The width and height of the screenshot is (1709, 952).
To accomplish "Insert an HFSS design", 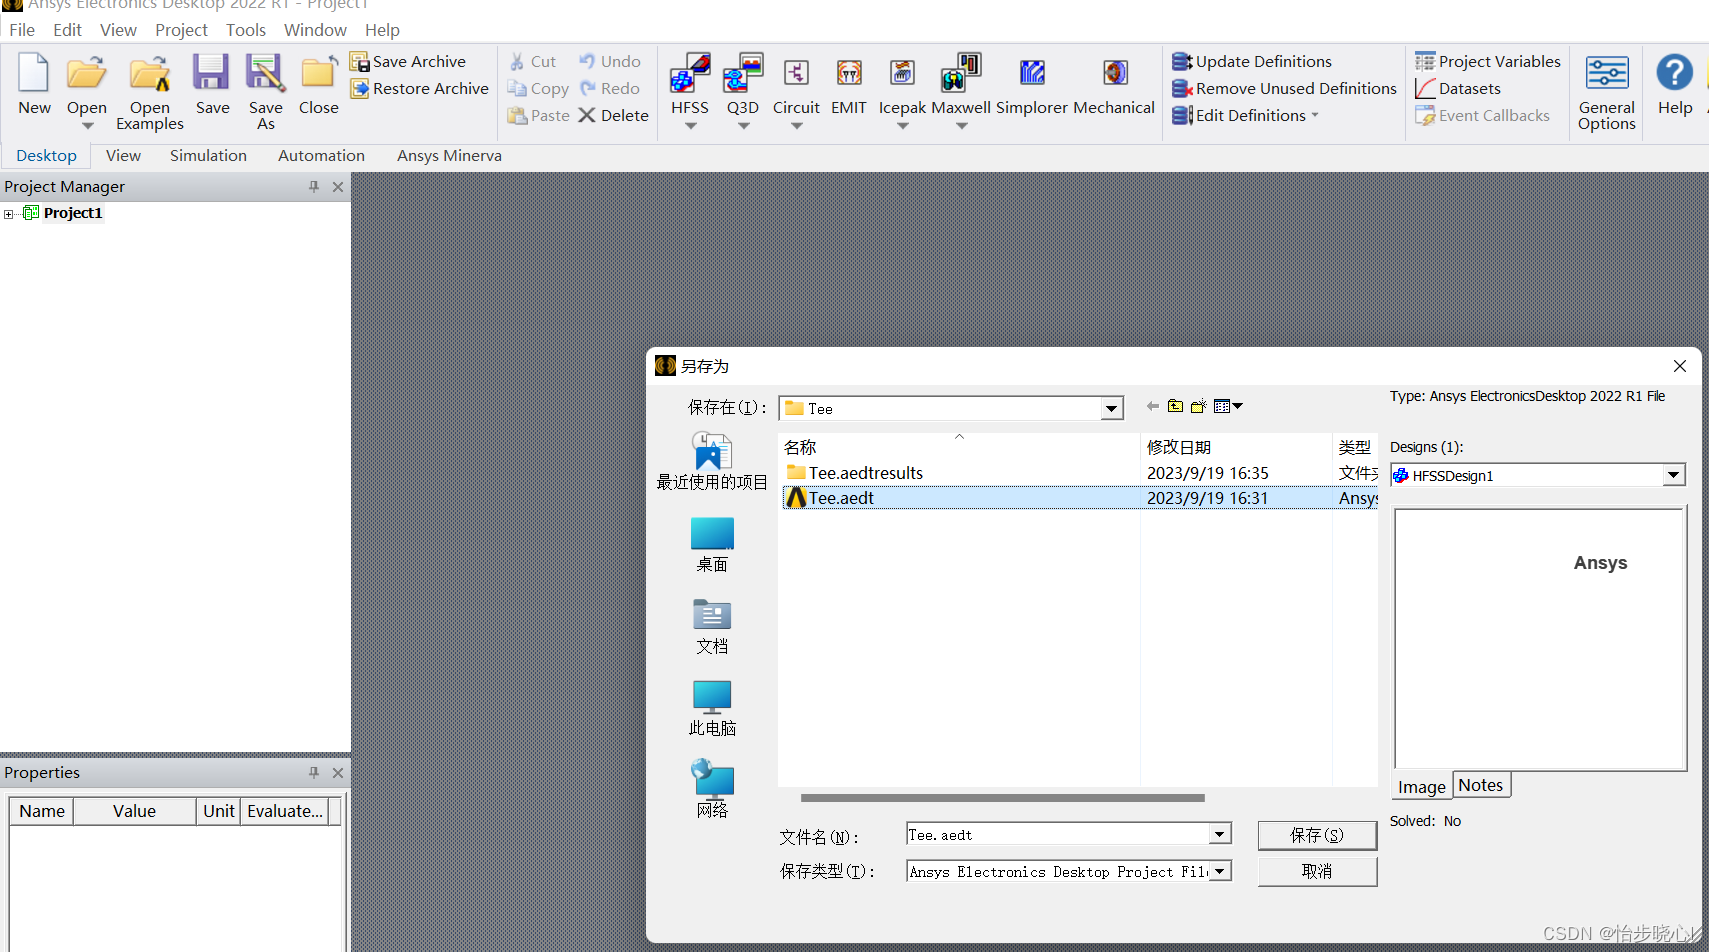I will pos(690,73).
